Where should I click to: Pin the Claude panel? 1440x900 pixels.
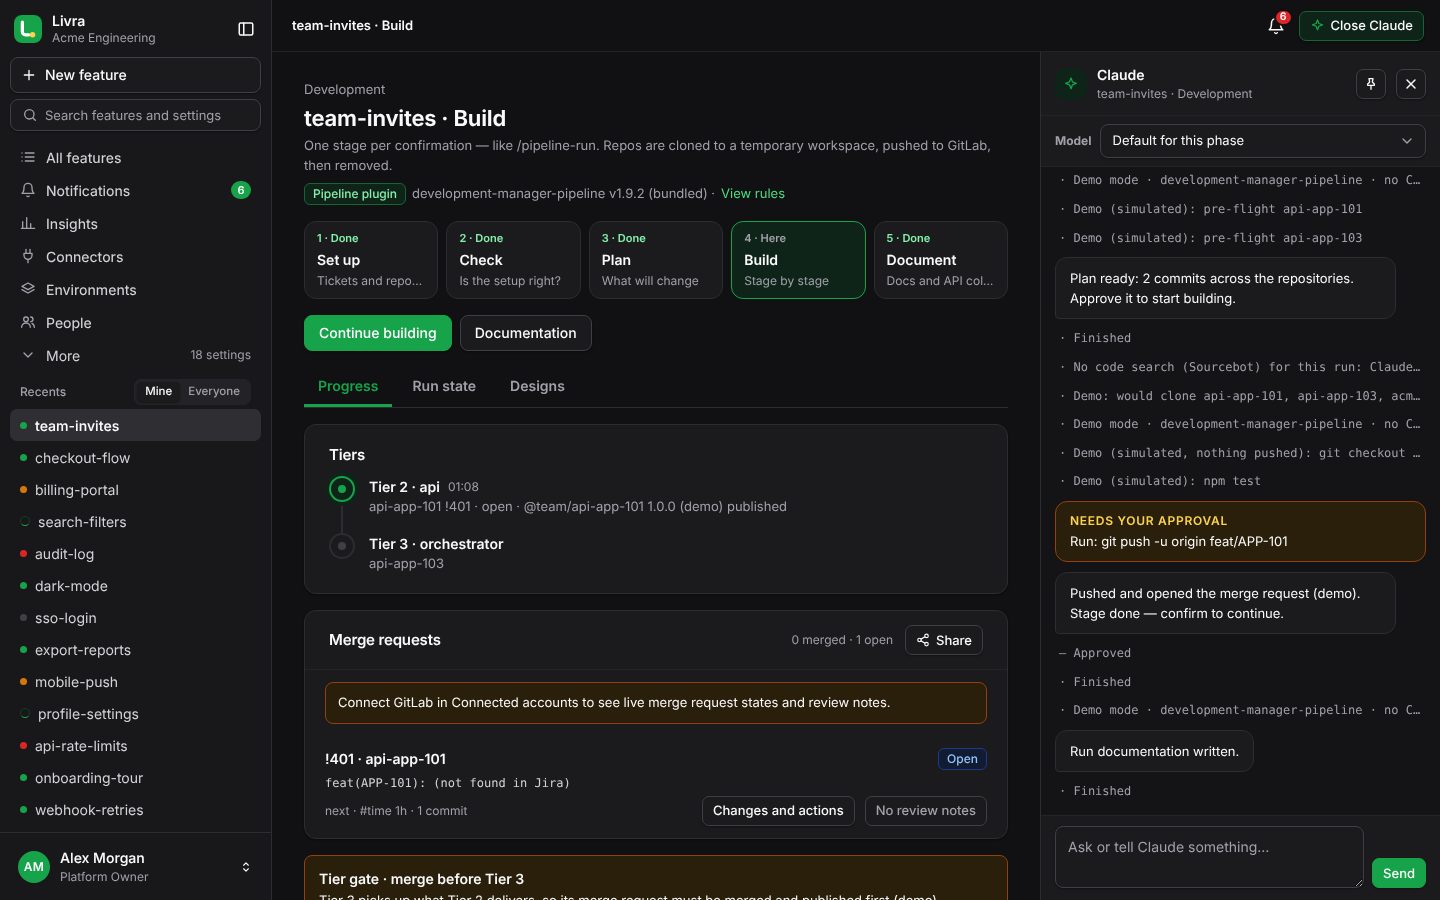pos(1371,84)
